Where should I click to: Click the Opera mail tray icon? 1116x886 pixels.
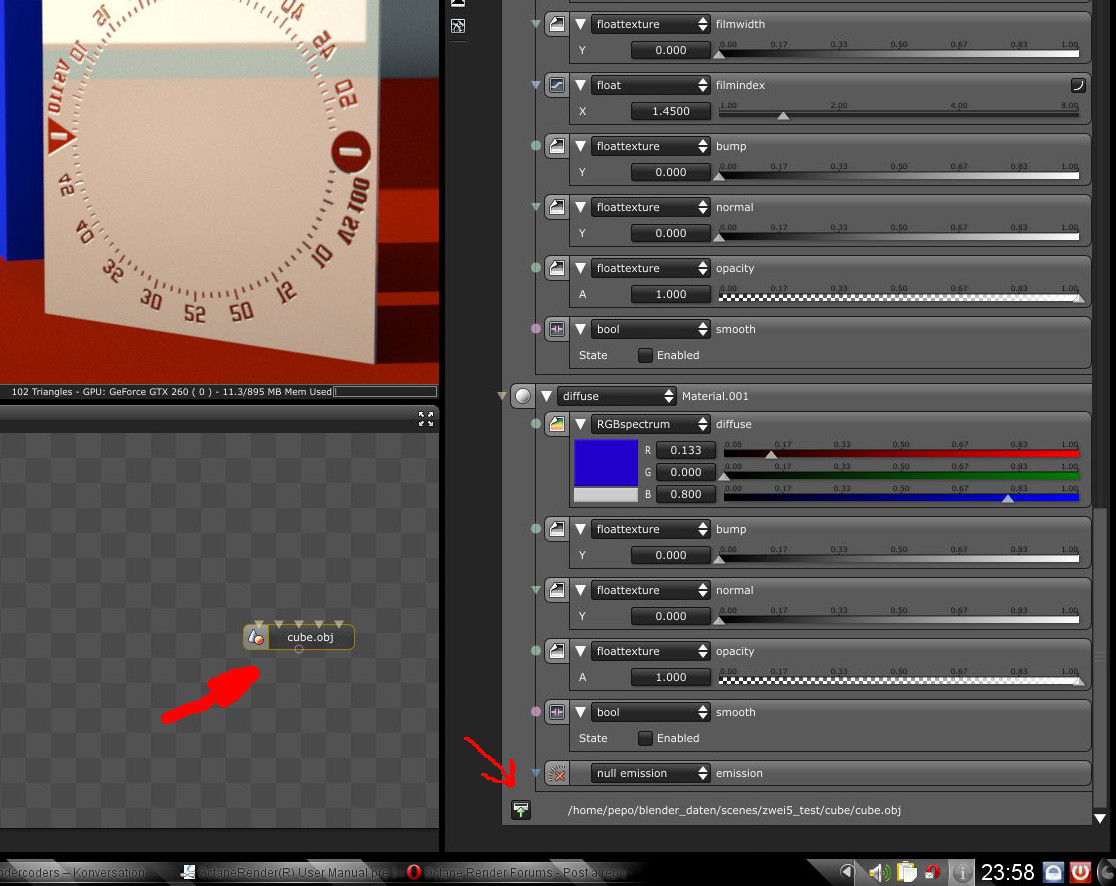tap(932, 872)
